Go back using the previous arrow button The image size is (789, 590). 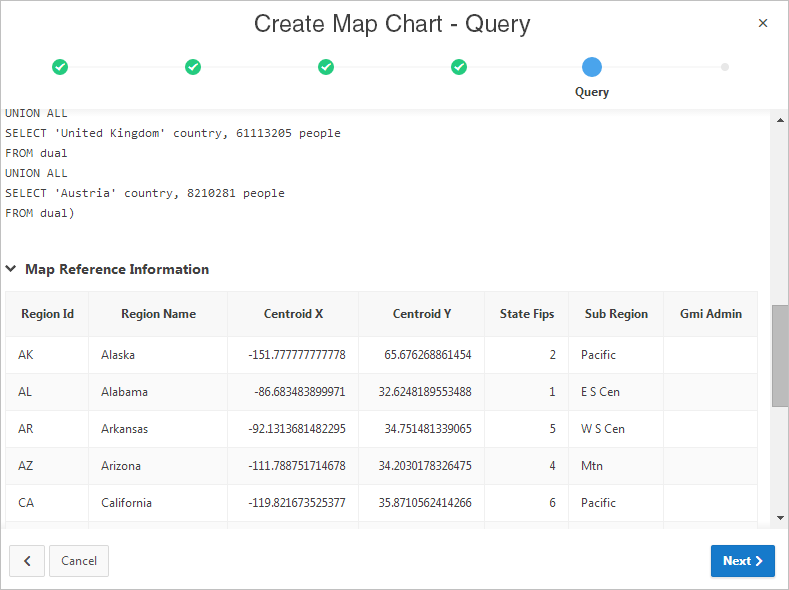point(27,561)
